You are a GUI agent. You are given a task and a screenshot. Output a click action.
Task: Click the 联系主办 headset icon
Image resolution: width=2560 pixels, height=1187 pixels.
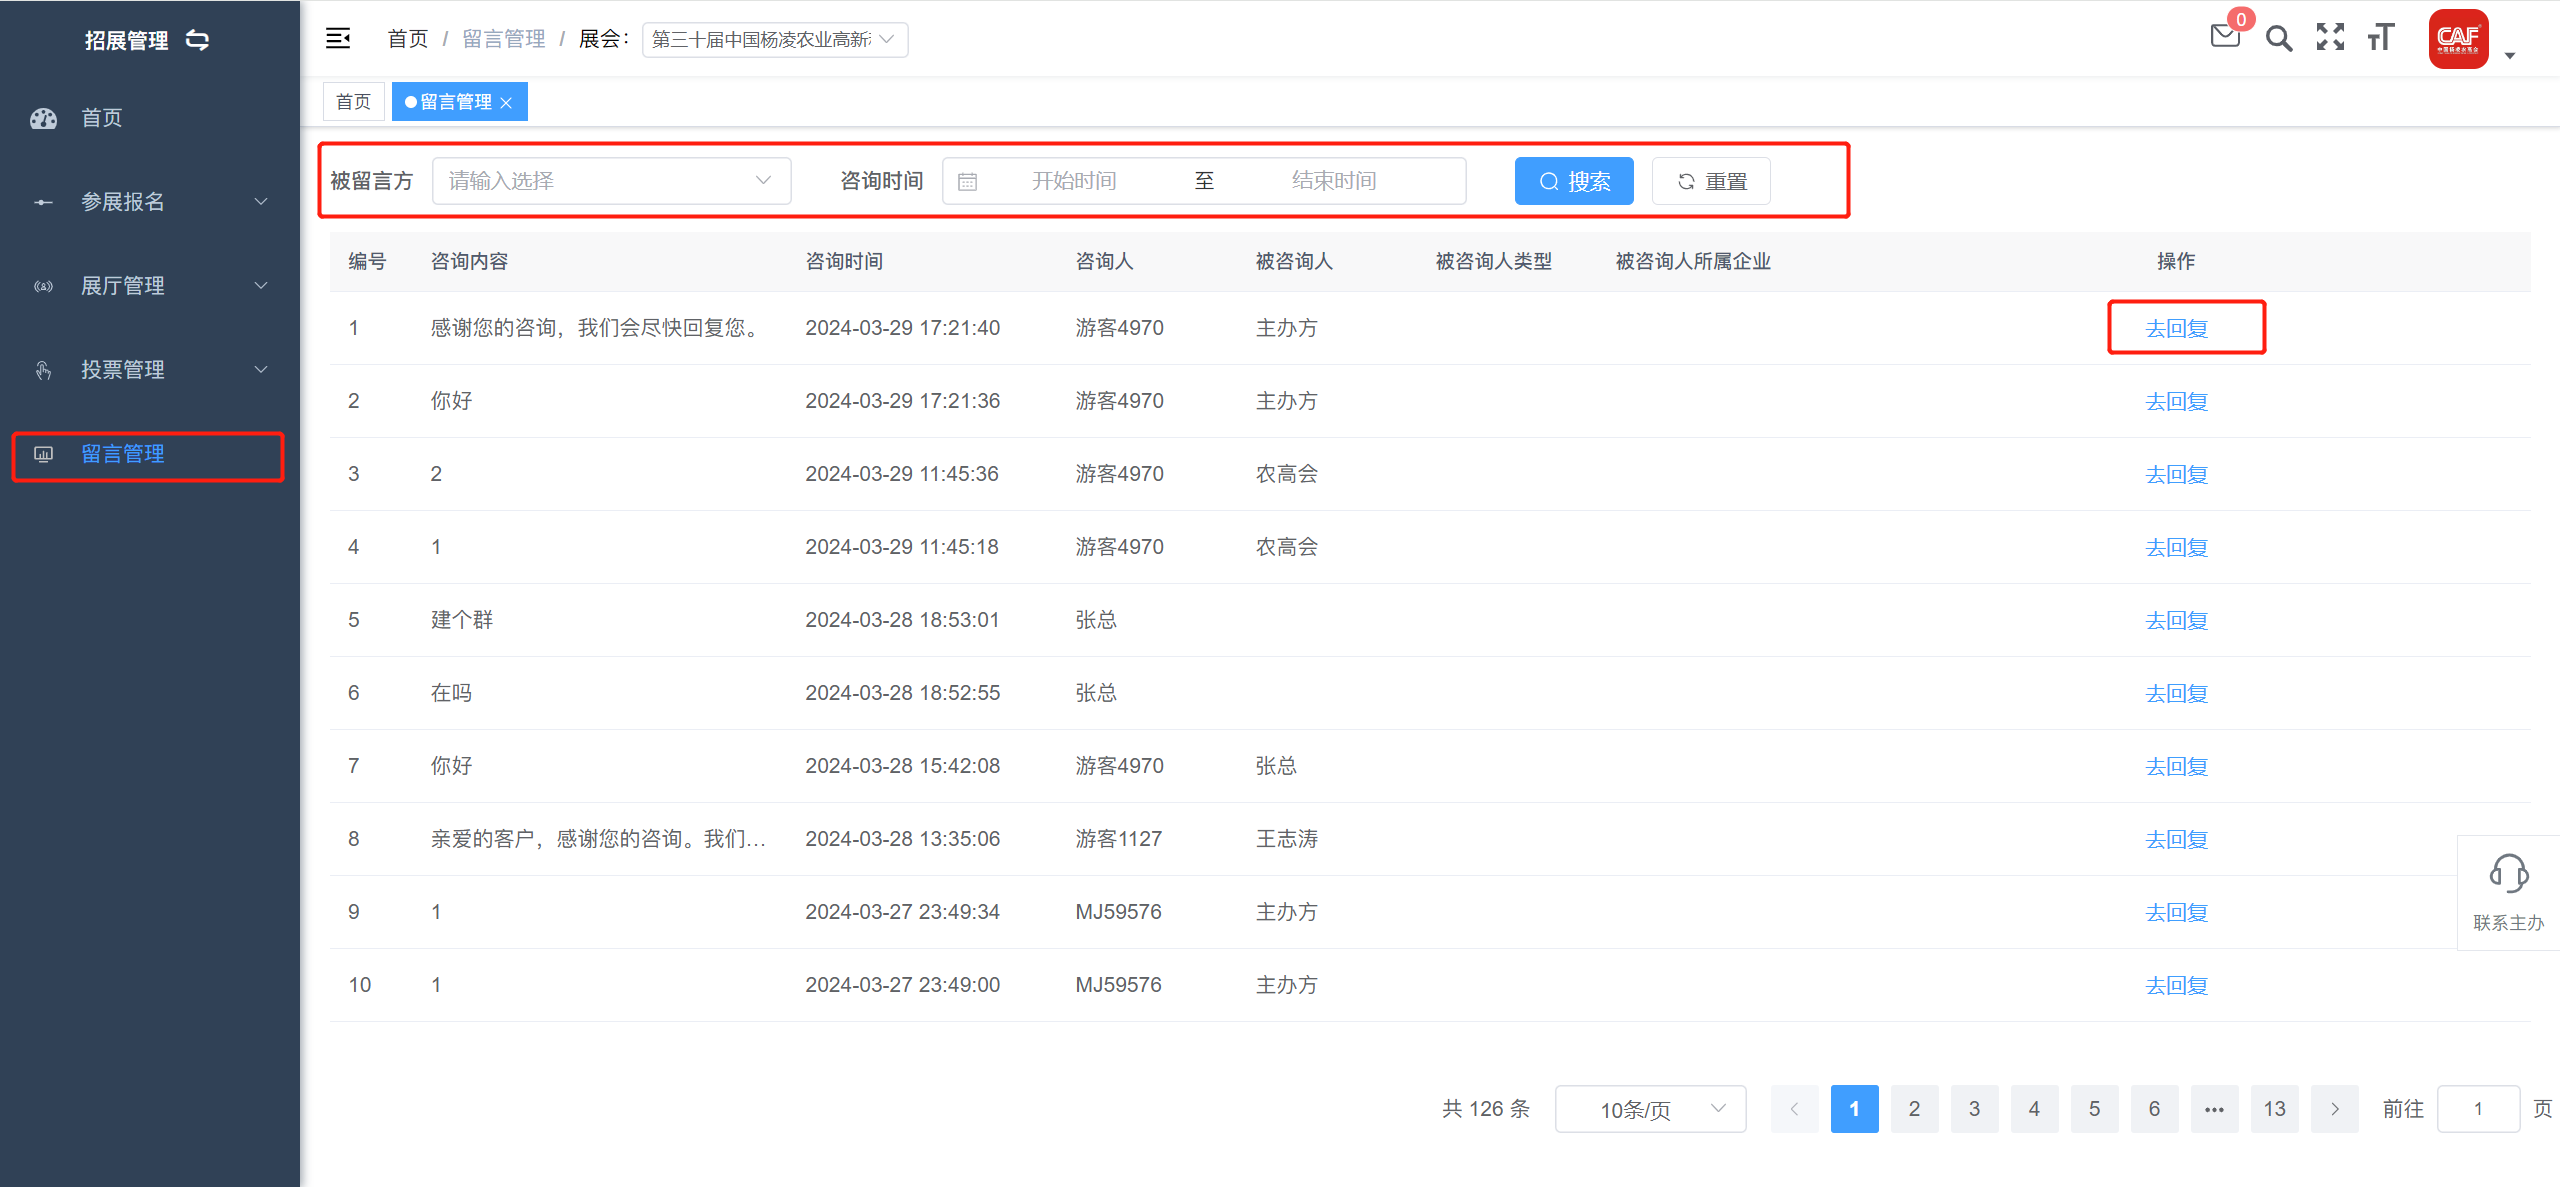point(2508,875)
